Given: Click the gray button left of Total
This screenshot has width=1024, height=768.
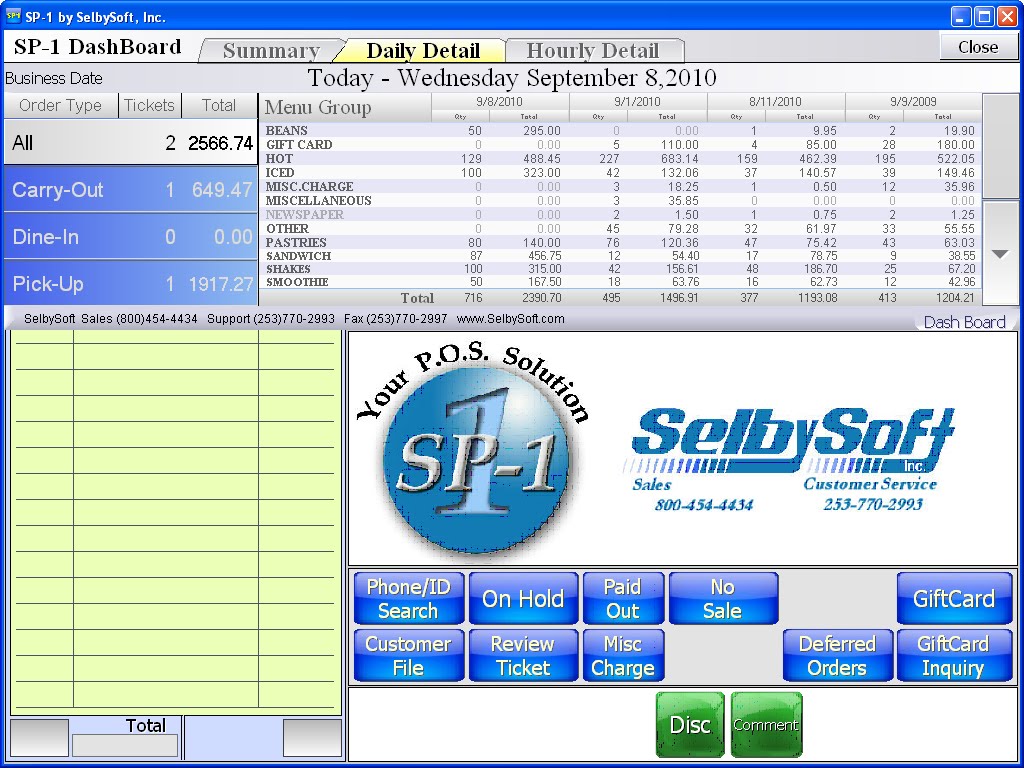Looking at the screenshot, I should [40, 739].
